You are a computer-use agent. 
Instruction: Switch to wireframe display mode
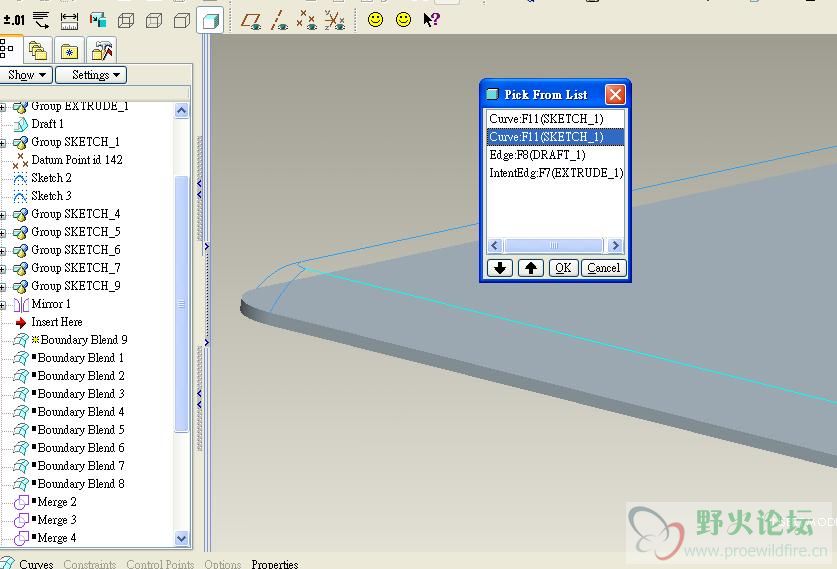[x=125, y=21]
